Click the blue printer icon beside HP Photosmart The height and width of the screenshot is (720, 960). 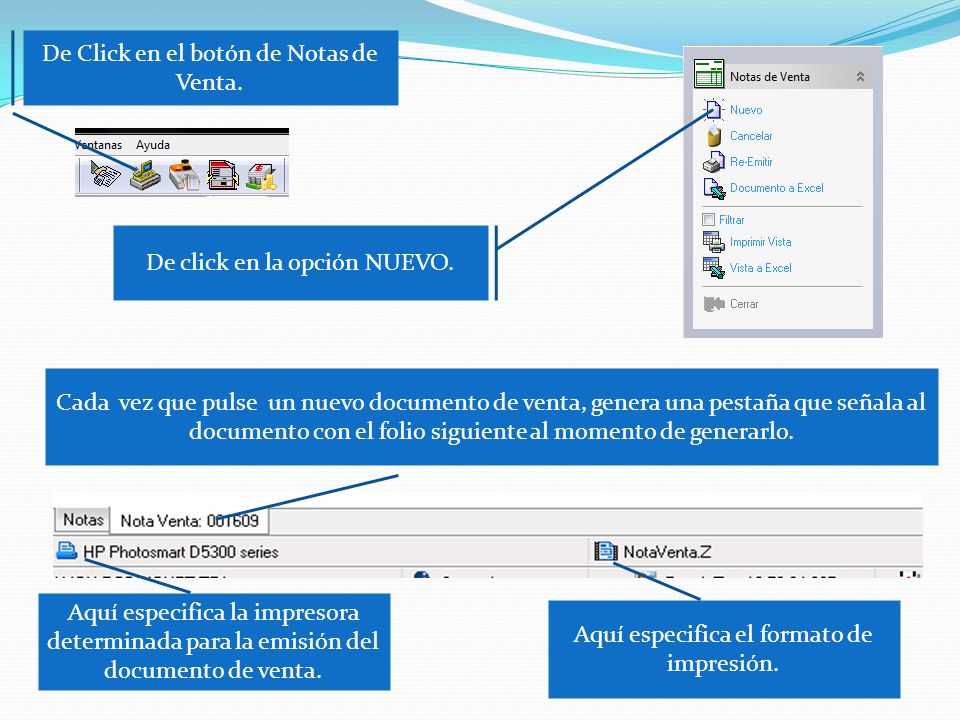pyautogui.click(x=66, y=551)
